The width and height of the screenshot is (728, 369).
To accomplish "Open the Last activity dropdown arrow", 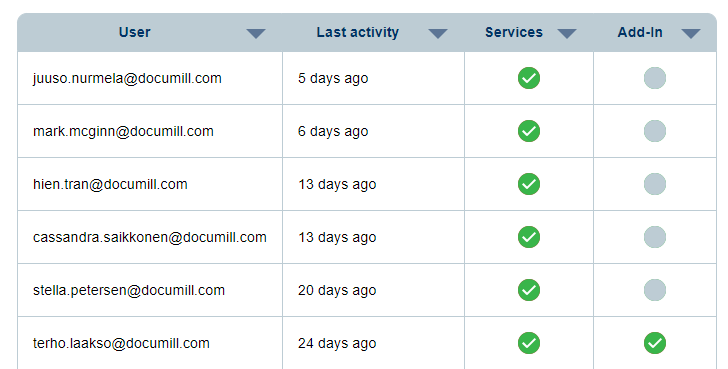I will pyautogui.click(x=438, y=33).
